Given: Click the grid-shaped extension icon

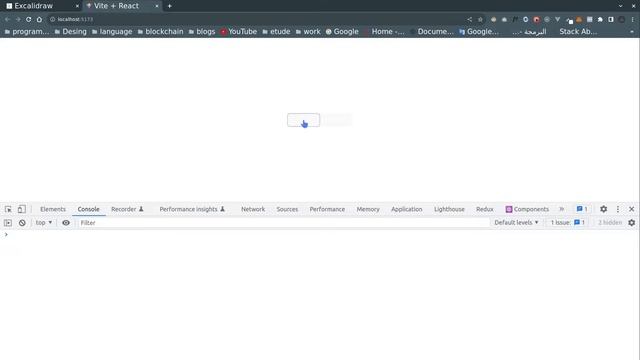Looking at the screenshot, I should click(589, 19).
